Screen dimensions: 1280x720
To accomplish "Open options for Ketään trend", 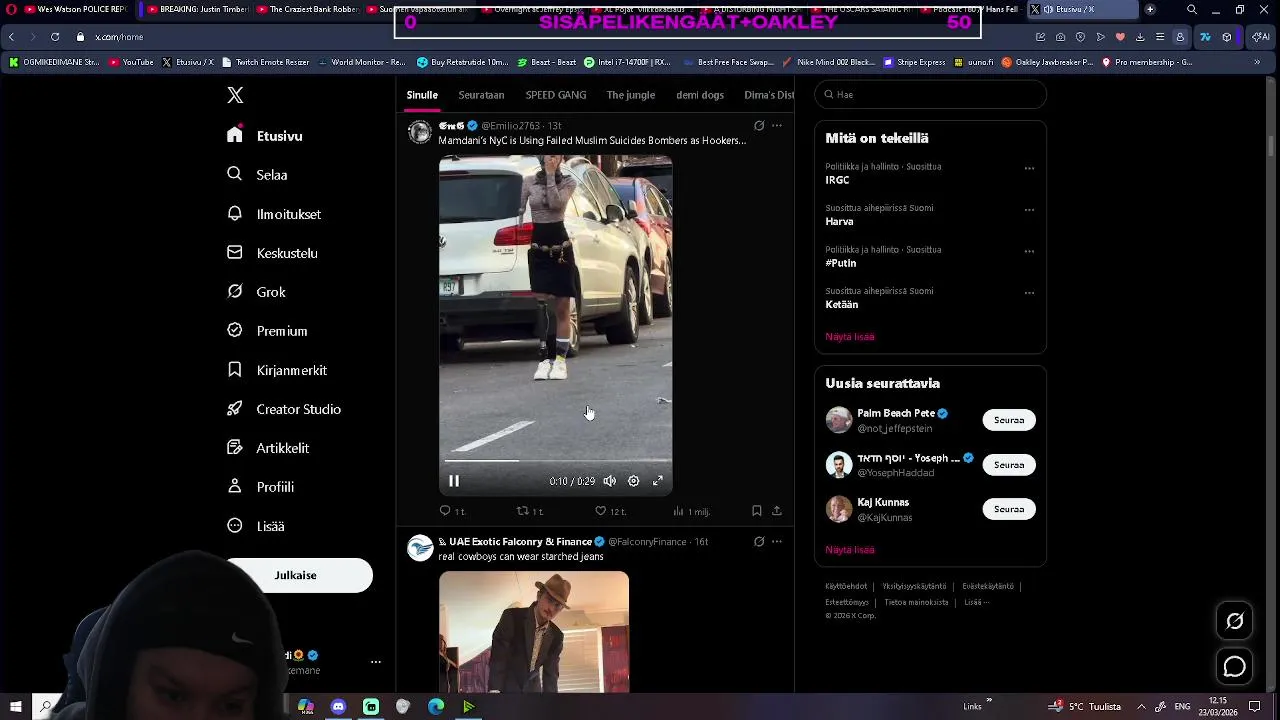I will click(1029, 293).
